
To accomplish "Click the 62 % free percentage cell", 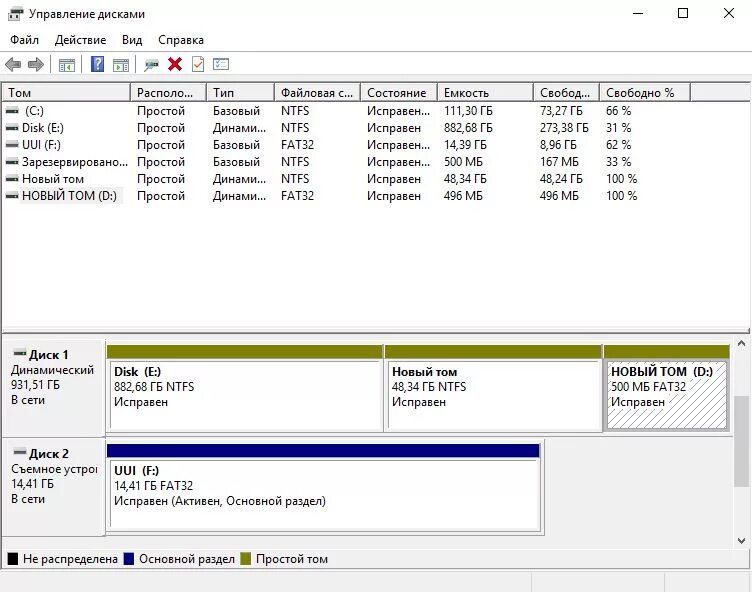I will (618, 145).
